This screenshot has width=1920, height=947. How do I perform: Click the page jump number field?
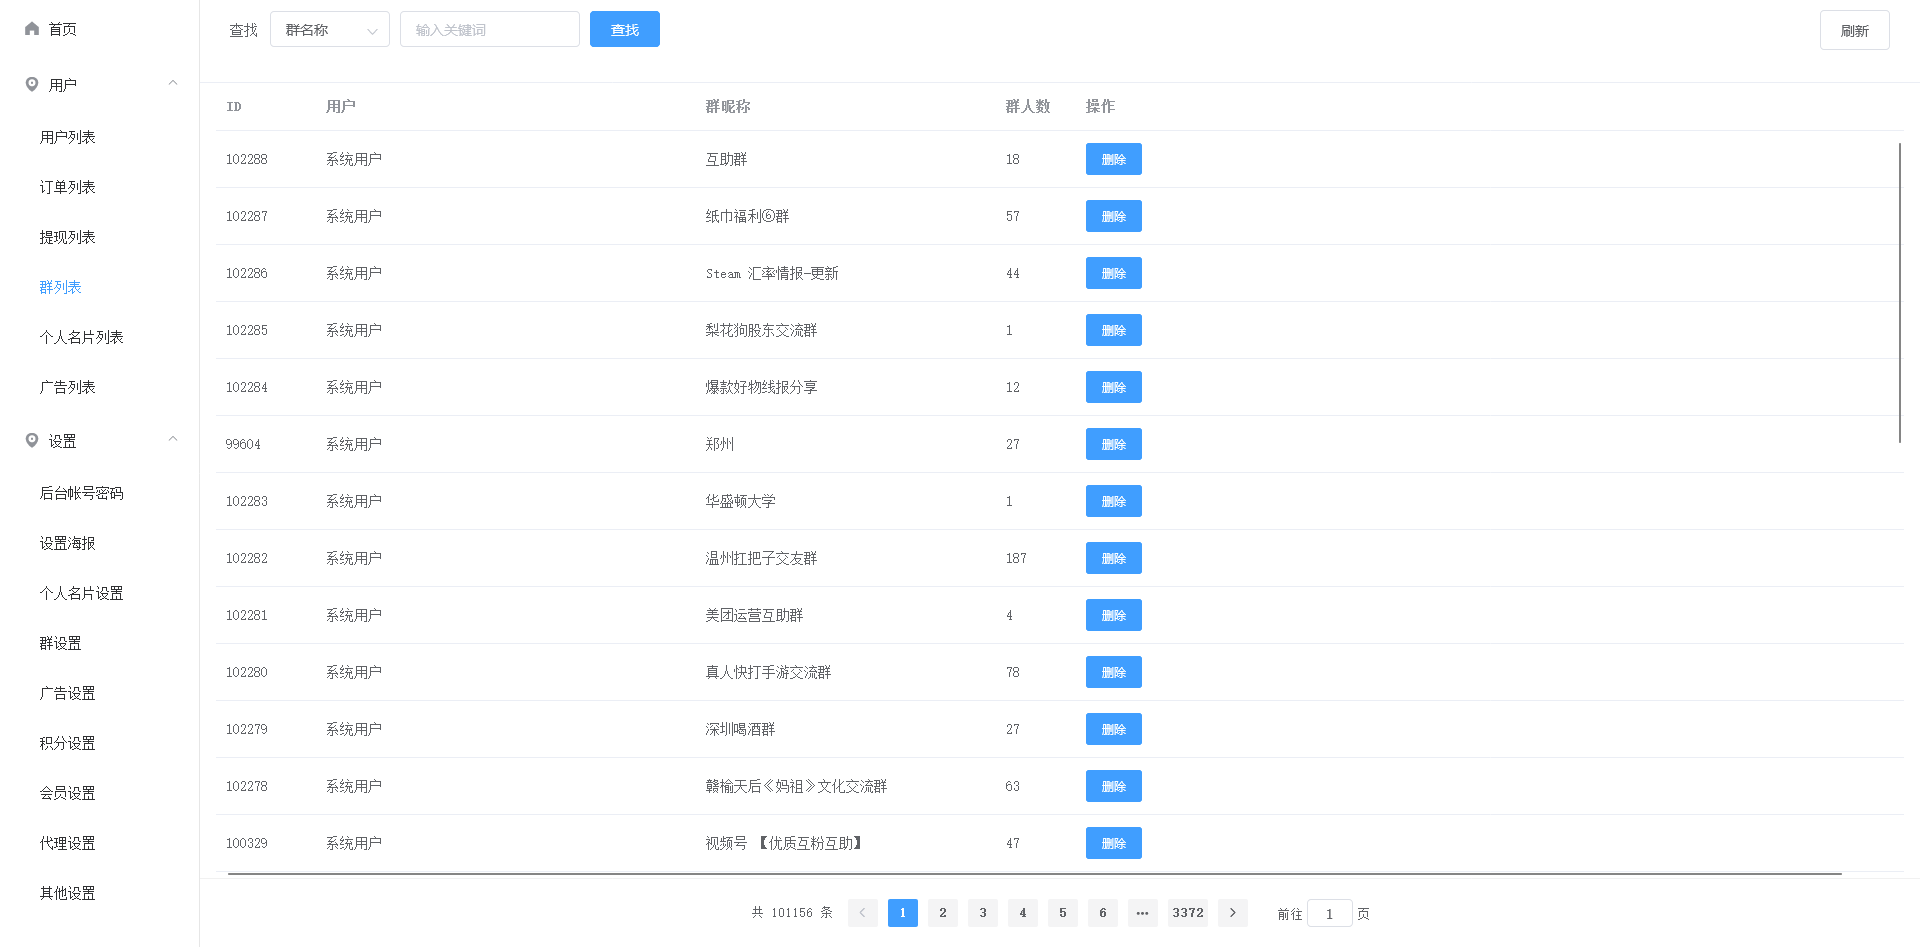(x=1329, y=914)
